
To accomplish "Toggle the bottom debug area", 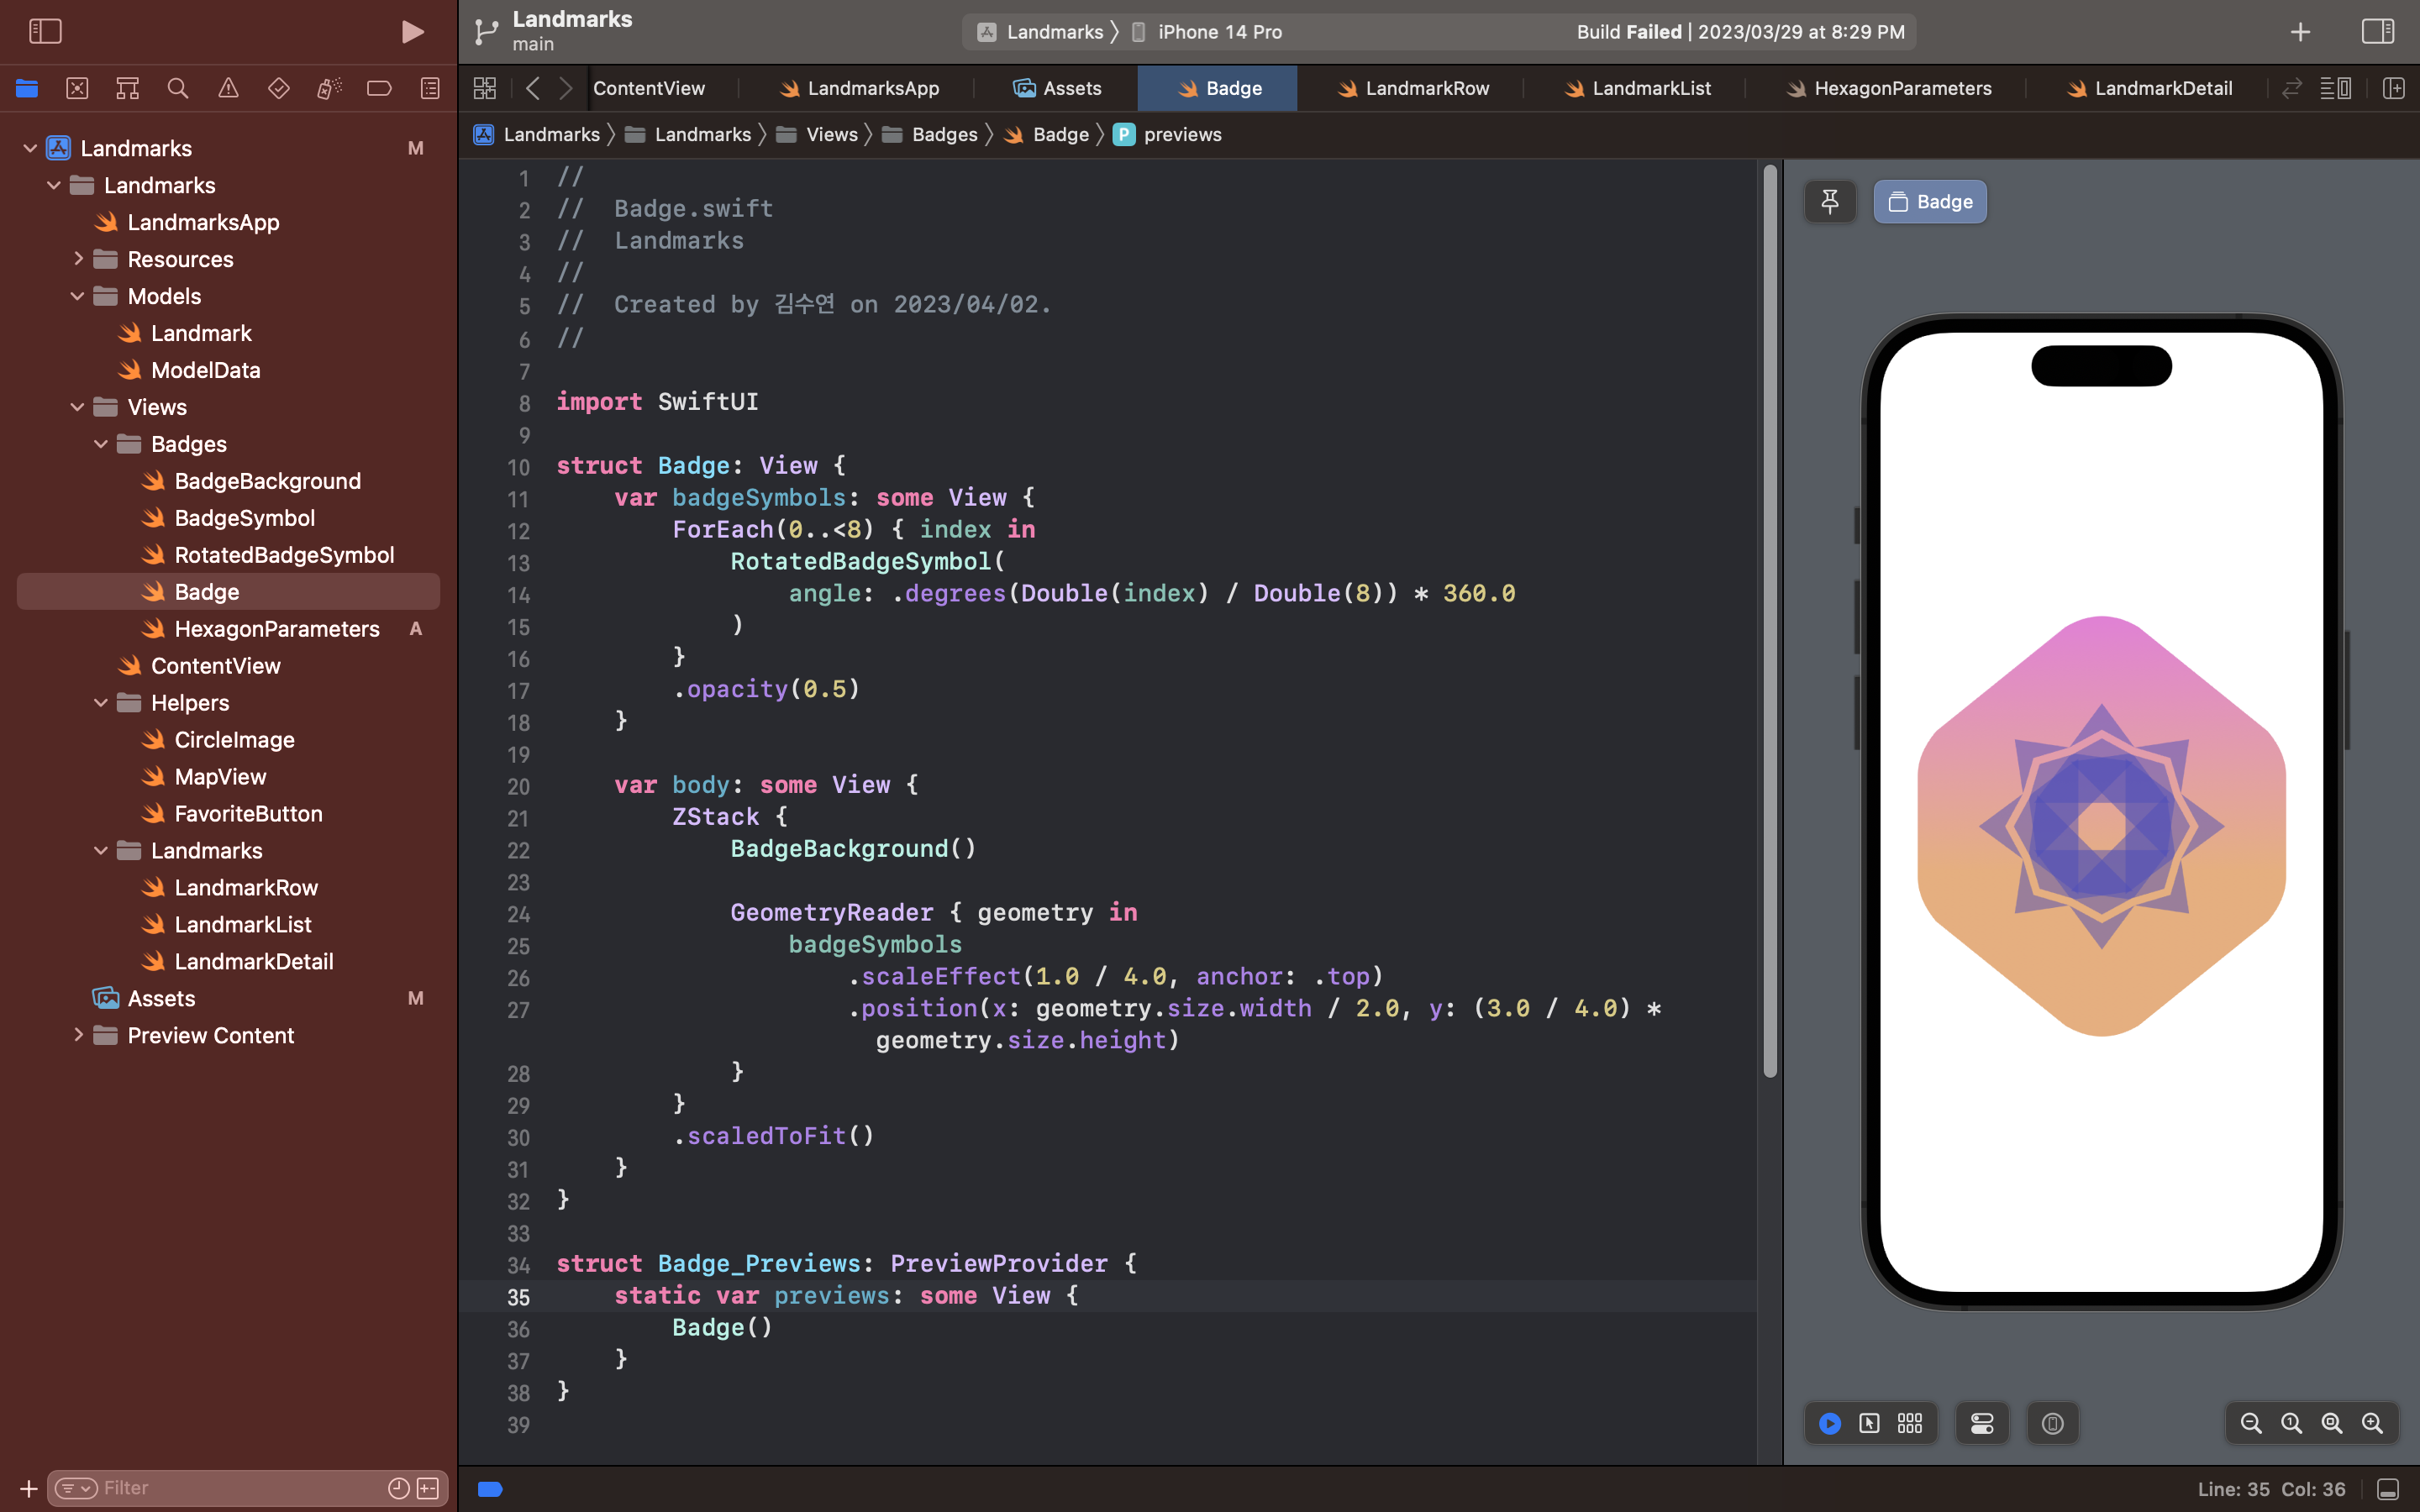I will coord(2388,1489).
